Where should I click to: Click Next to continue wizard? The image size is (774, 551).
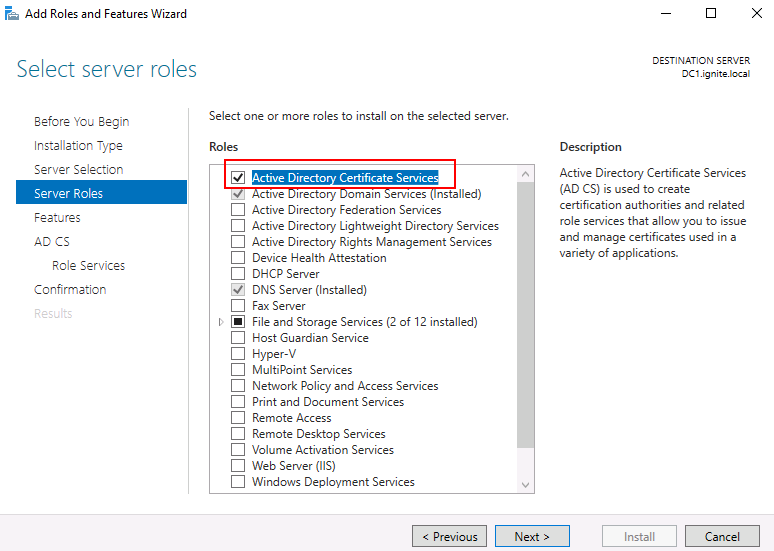[532, 536]
